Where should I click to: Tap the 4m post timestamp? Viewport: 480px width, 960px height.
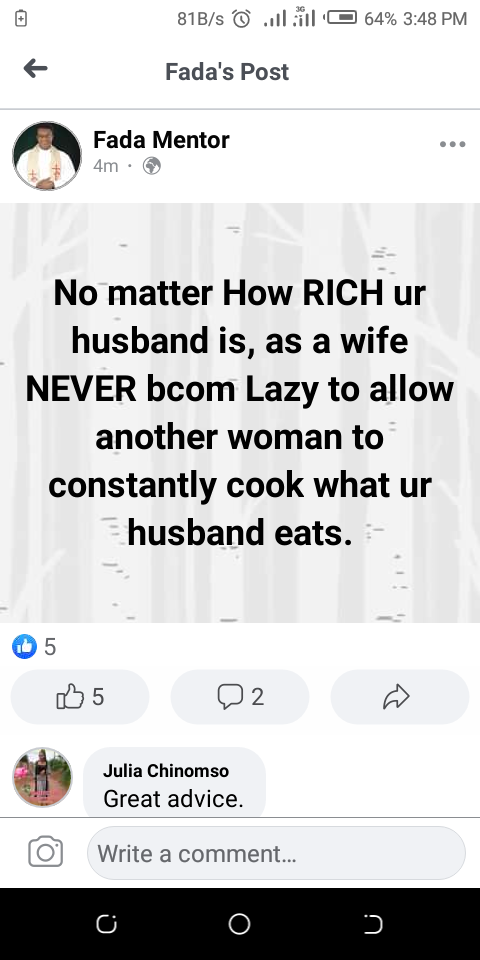pos(105,166)
